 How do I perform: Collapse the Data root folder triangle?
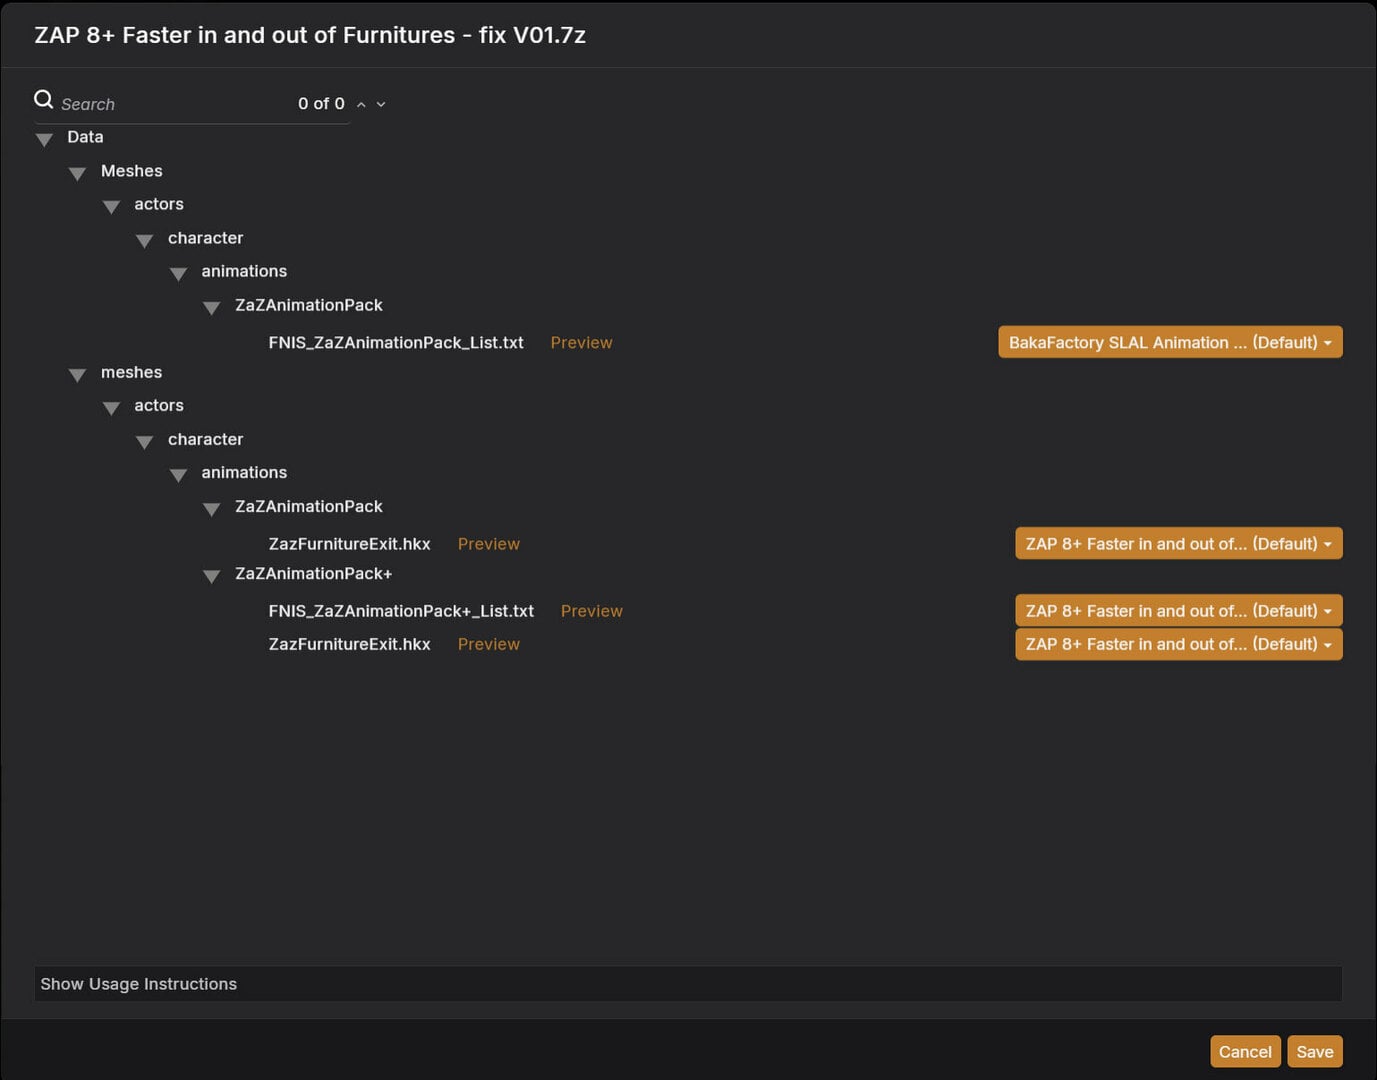pyautogui.click(x=44, y=139)
